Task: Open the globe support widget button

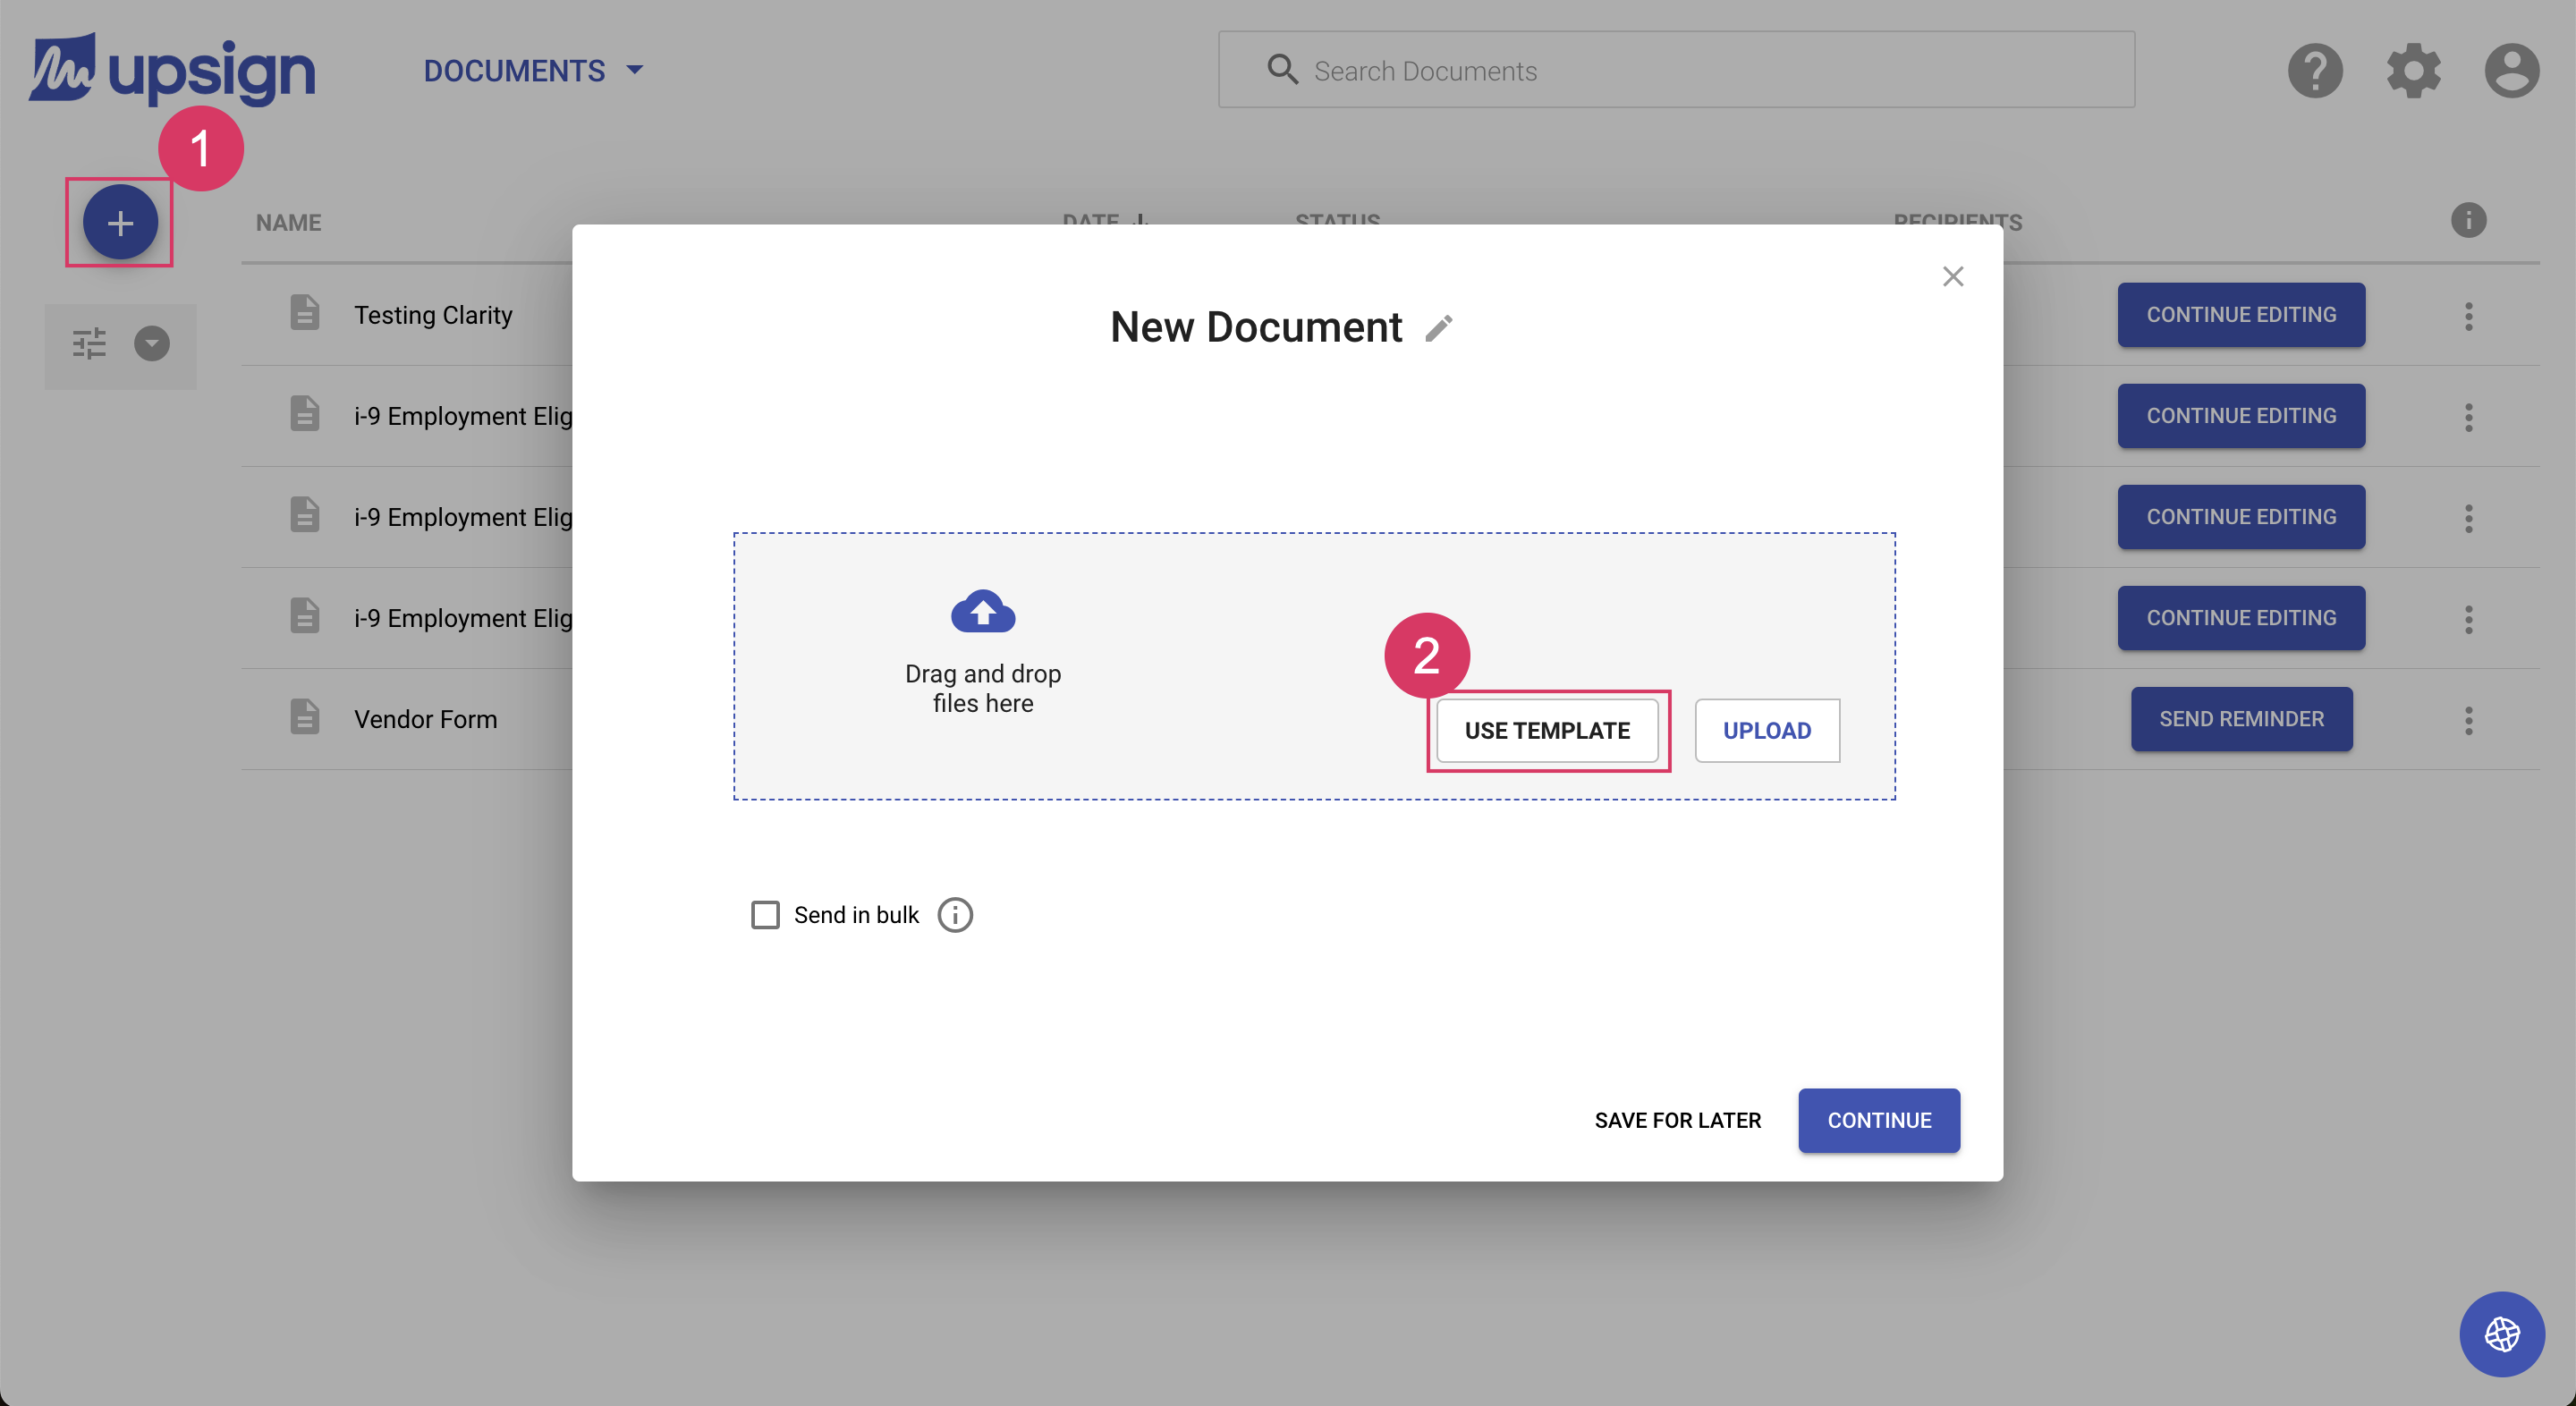Action: tap(2501, 1333)
